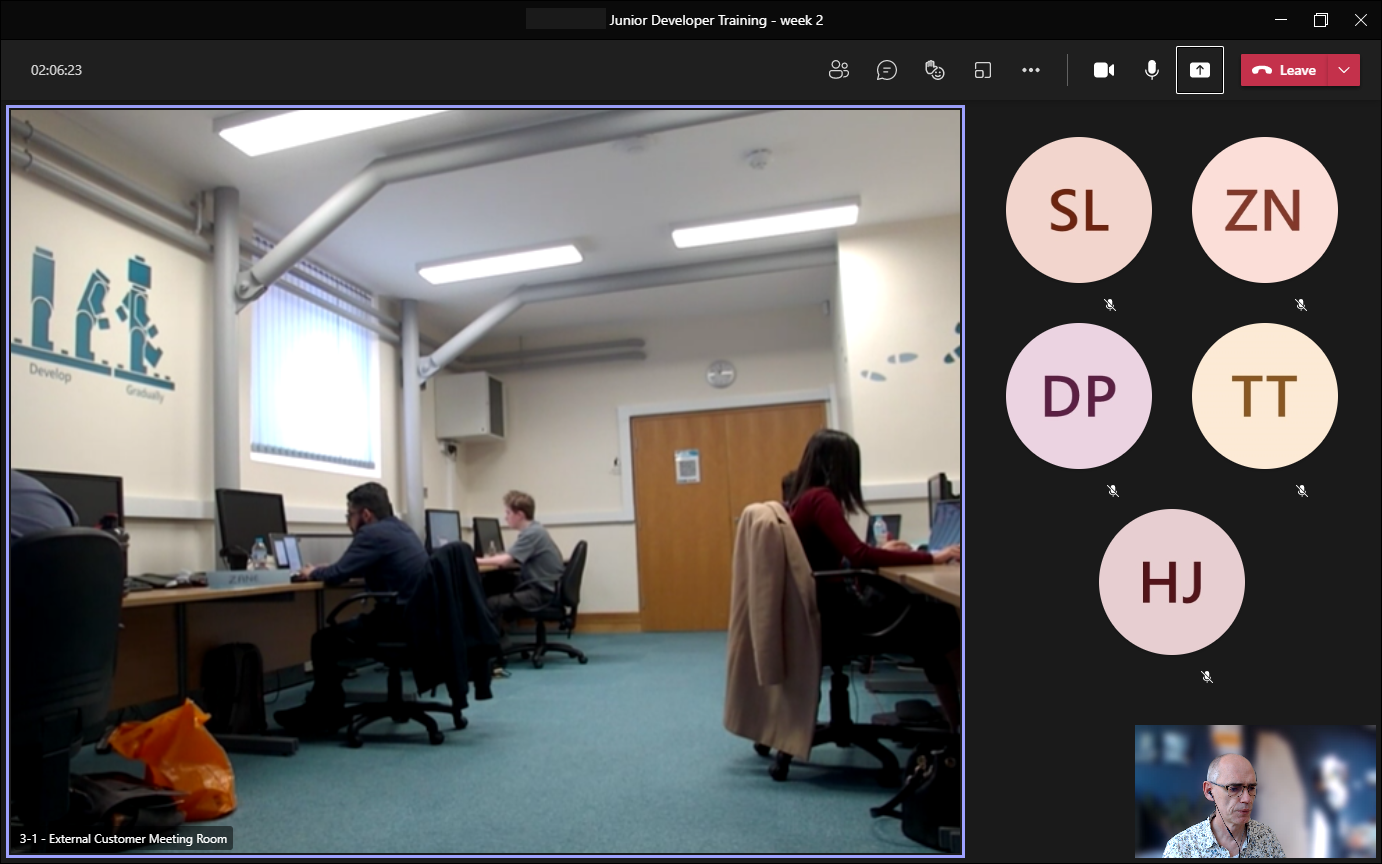The width and height of the screenshot is (1382, 864).
Task: Toggle the microphone mute
Action: pos(1152,70)
